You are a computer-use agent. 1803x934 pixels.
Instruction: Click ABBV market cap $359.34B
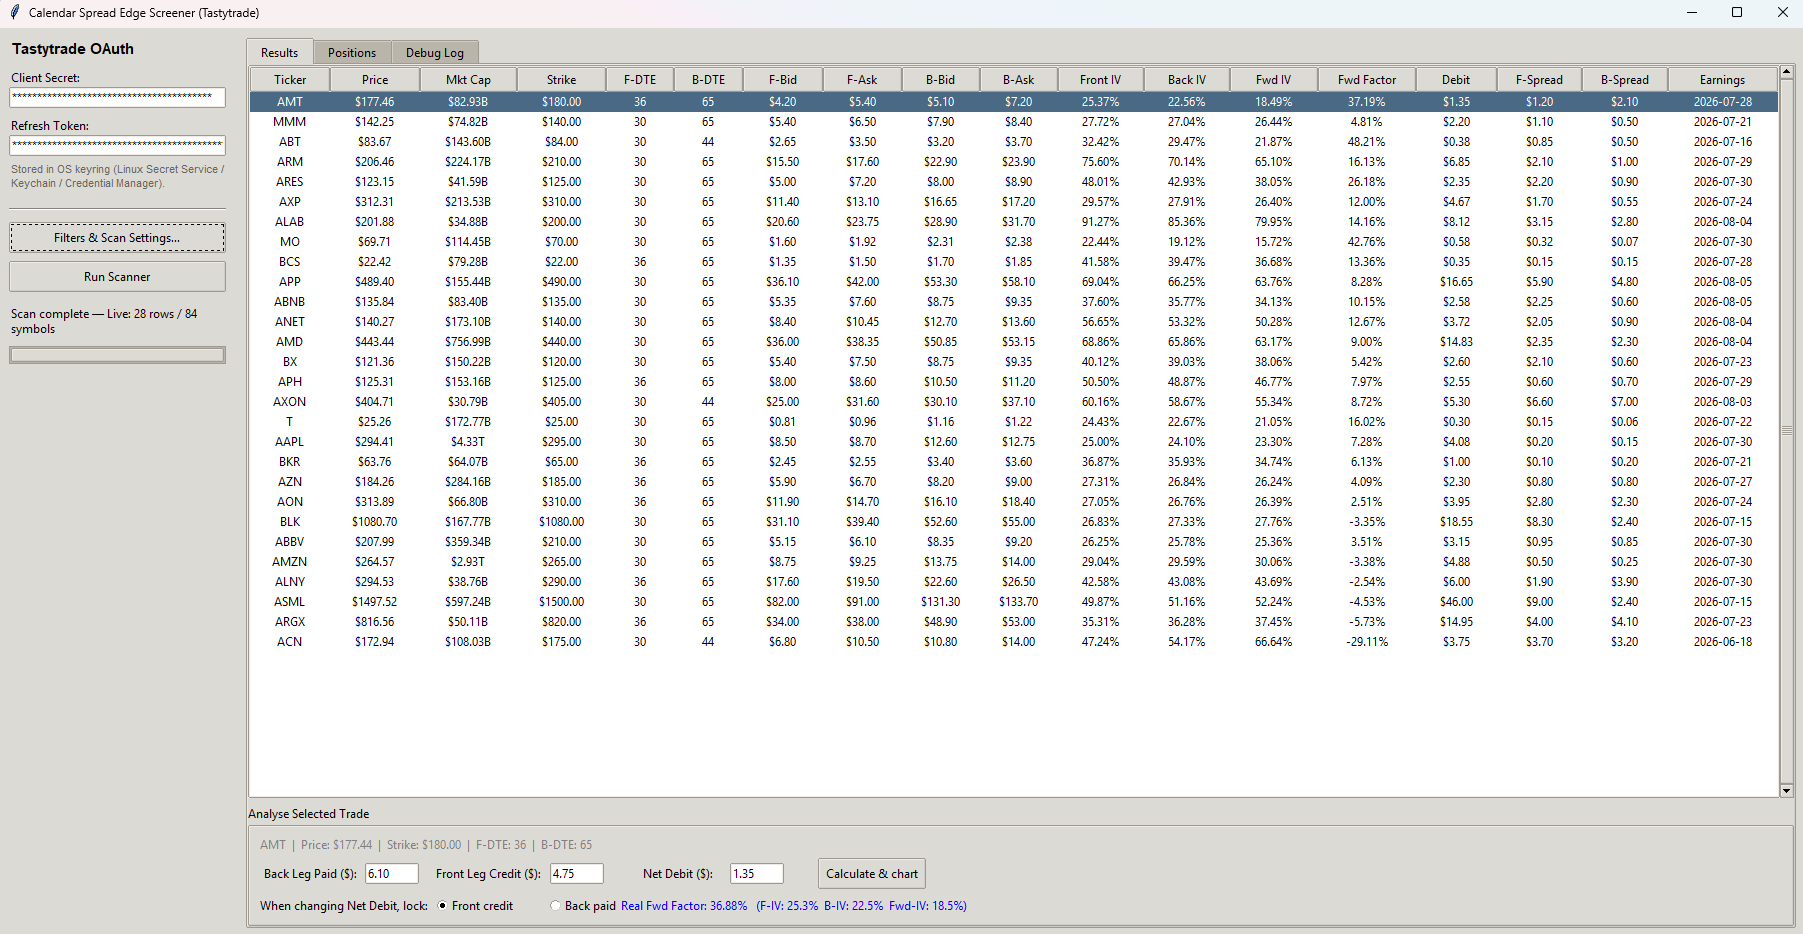tap(468, 542)
